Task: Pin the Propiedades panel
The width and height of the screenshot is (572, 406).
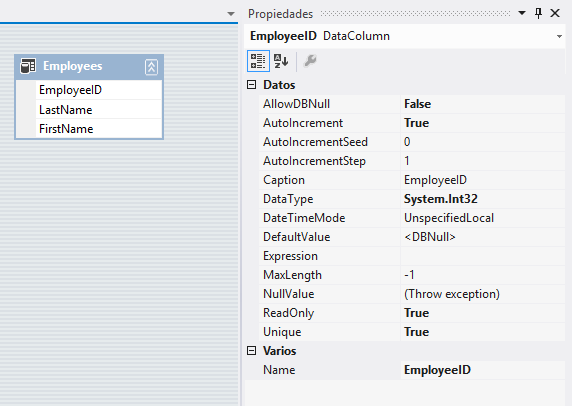Action: pos(538,13)
